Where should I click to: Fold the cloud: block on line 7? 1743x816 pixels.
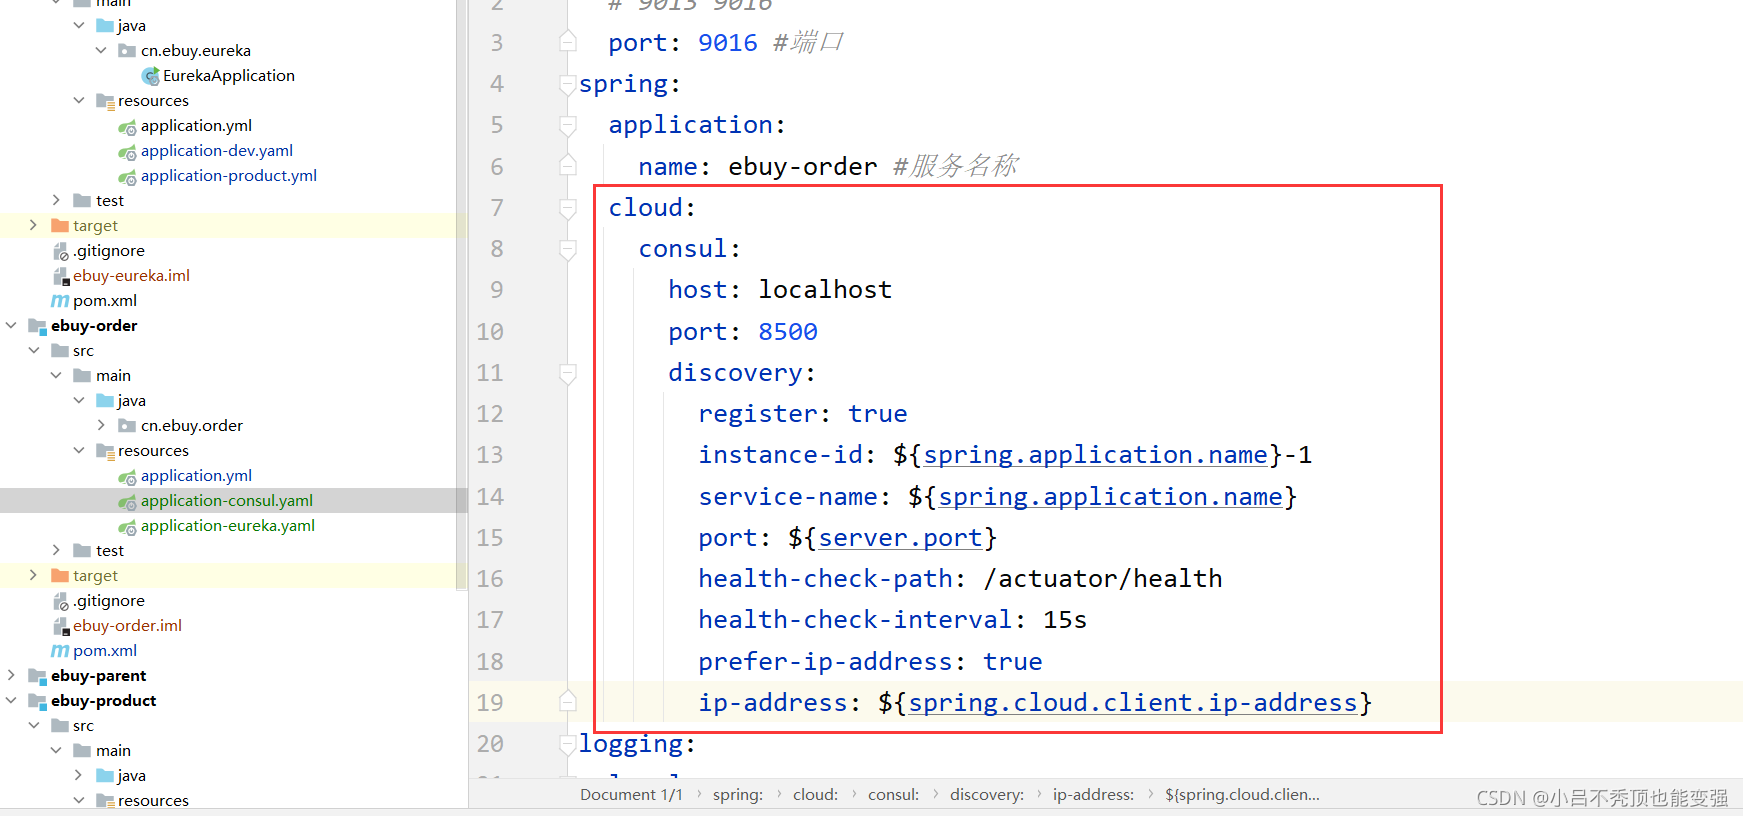tap(568, 208)
